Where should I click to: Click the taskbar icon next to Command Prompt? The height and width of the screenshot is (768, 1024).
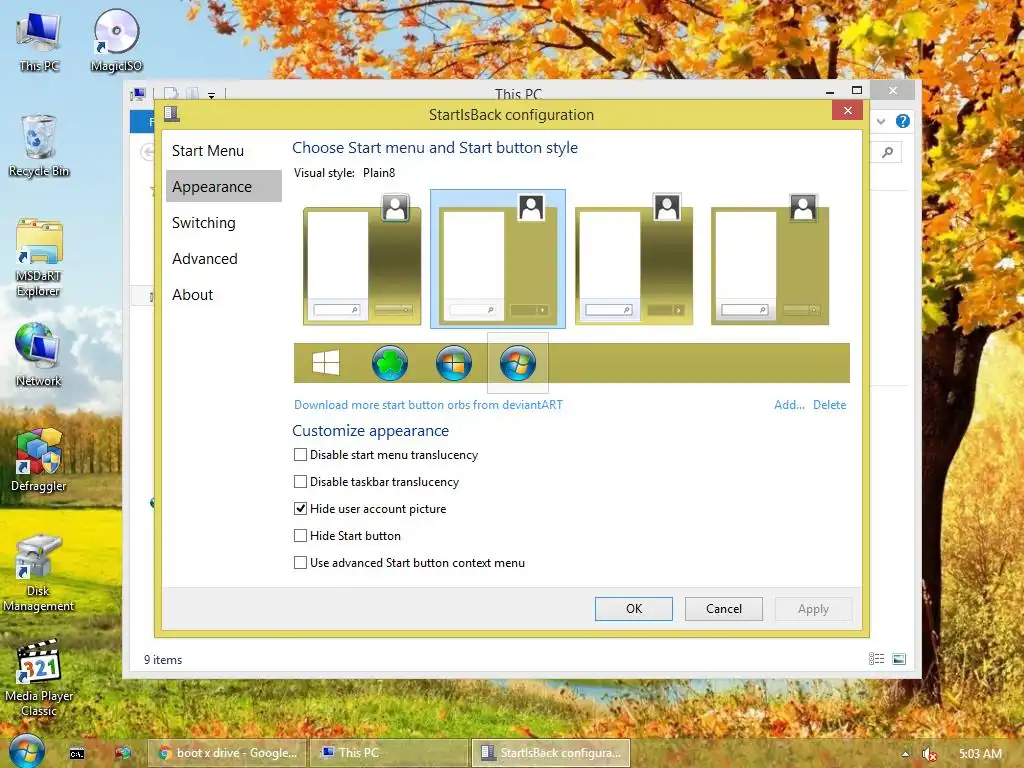(122, 754)
